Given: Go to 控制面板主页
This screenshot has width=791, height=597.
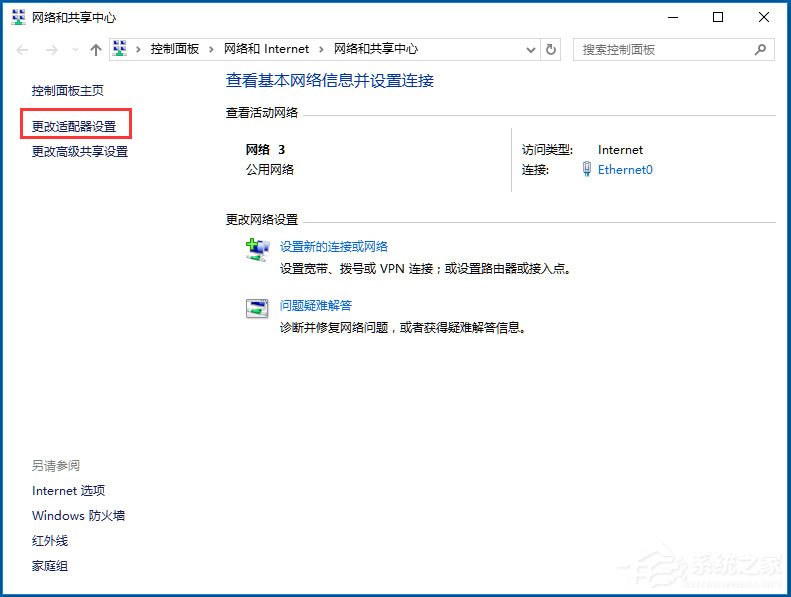Looking at the screenshot, I should point(67,91).
